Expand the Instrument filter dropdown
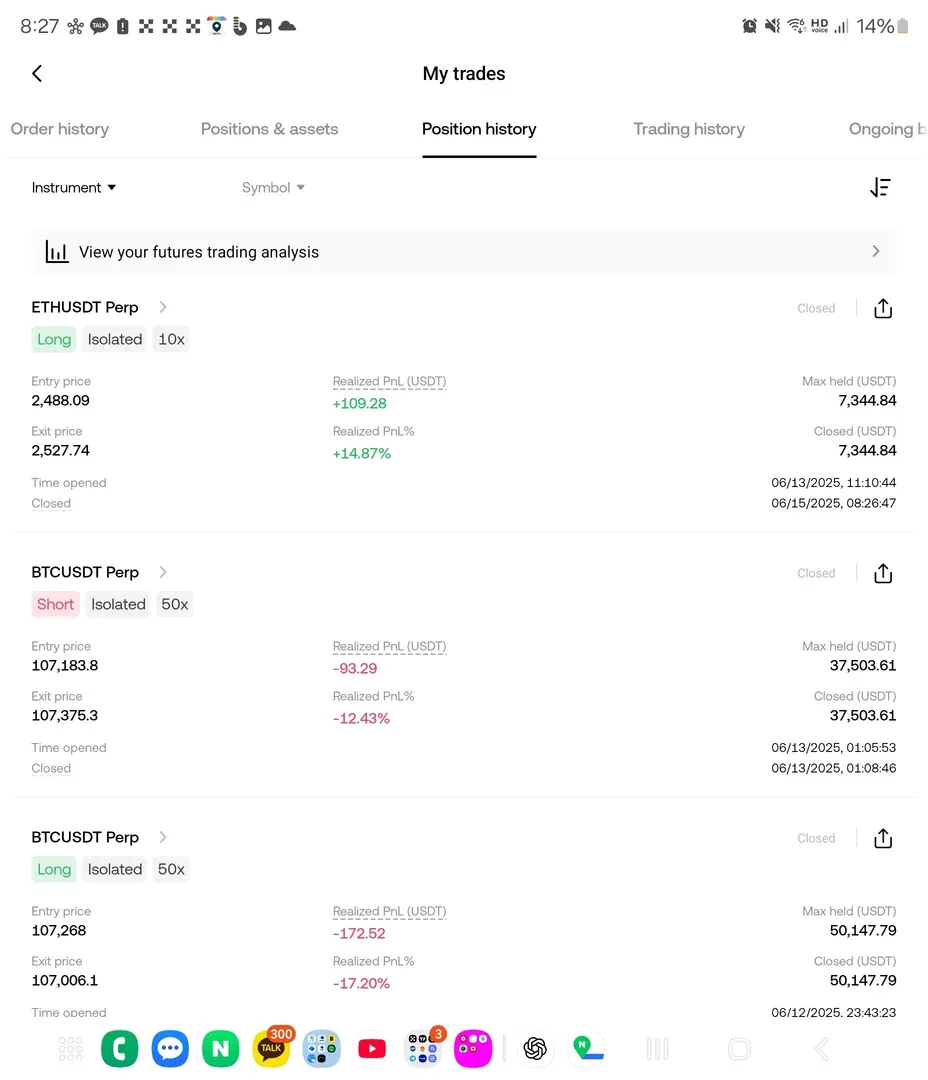This screenshot has width=928, height=1080. [x=74, y=187]
